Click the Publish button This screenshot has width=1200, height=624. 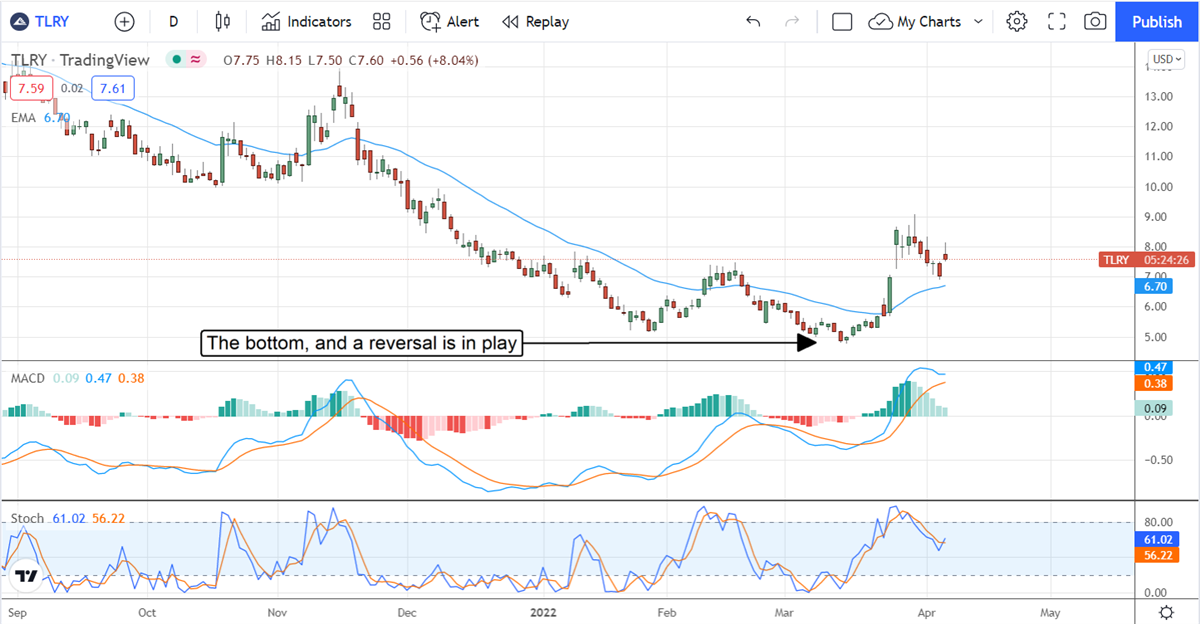[x=1157, y=21]
